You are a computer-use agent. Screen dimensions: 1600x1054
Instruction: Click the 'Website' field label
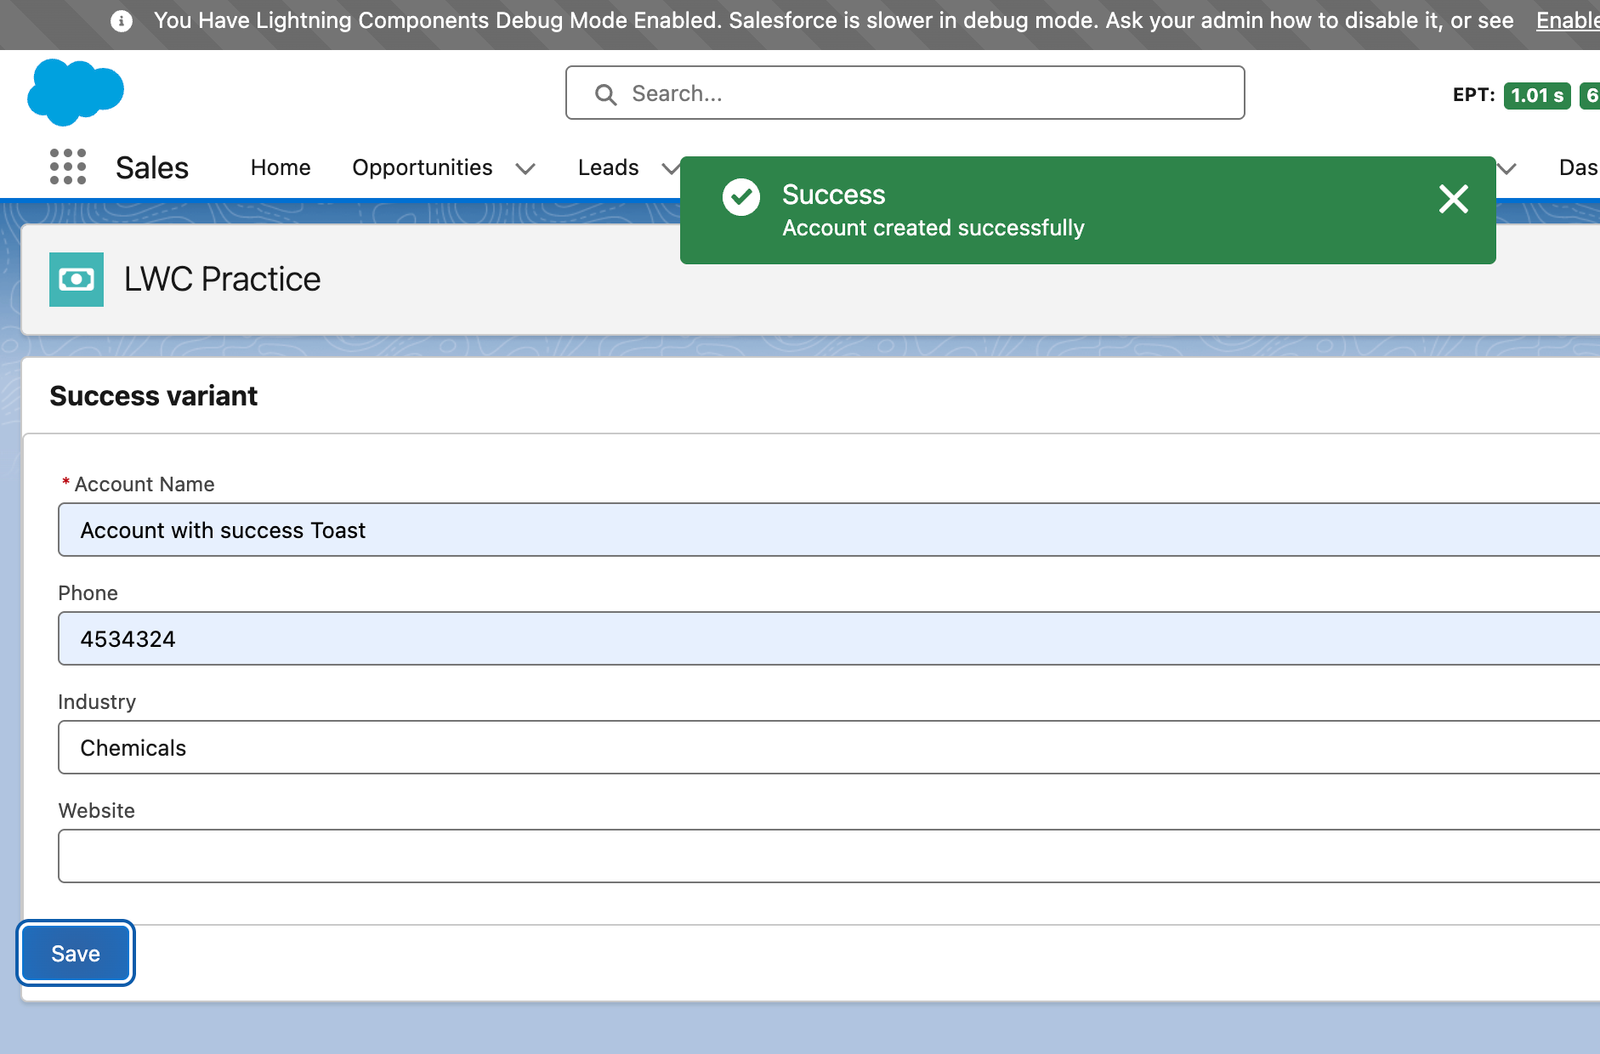coord(96,811)
